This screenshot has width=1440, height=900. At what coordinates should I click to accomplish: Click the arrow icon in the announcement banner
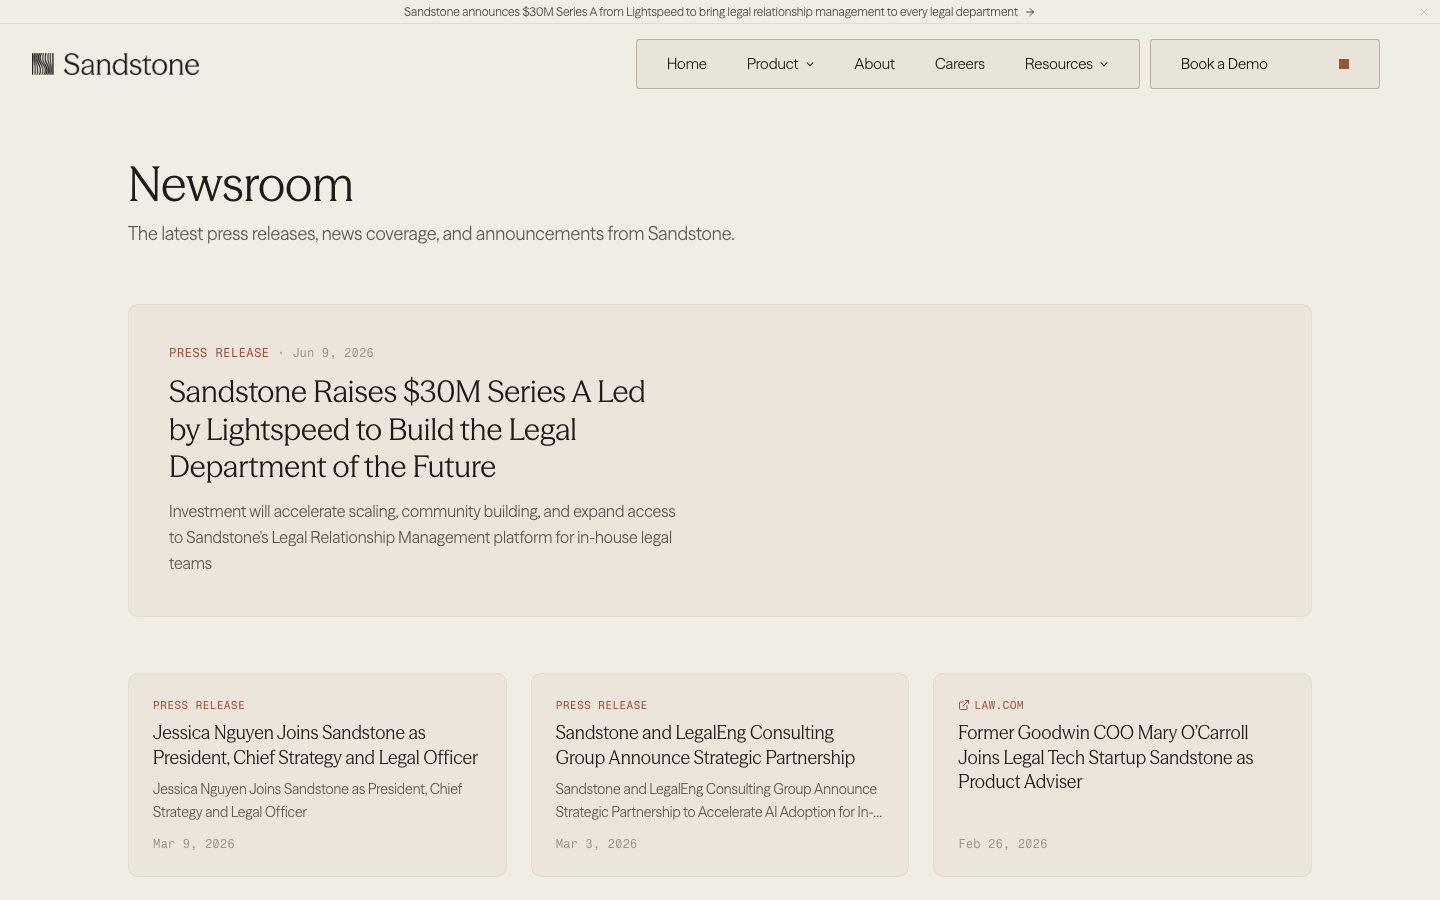pos(1030,12)
